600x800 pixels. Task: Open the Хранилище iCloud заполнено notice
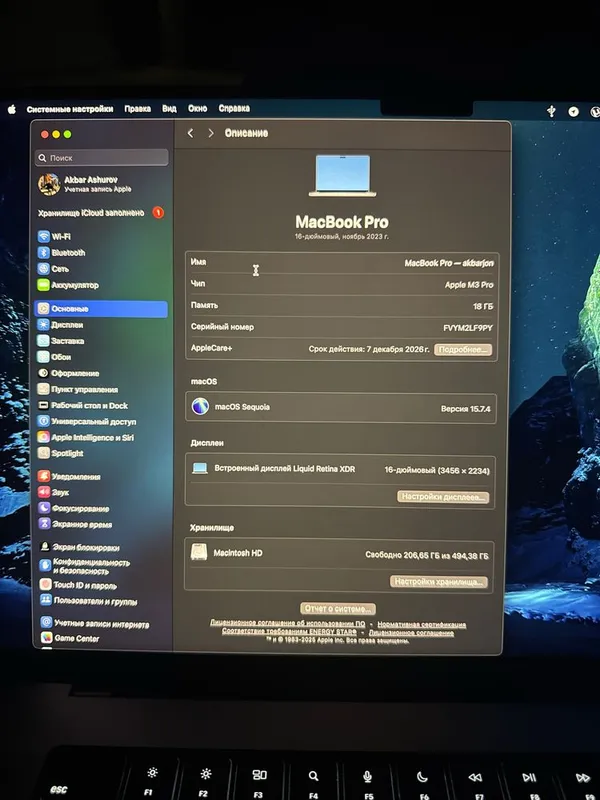[91, 213]
